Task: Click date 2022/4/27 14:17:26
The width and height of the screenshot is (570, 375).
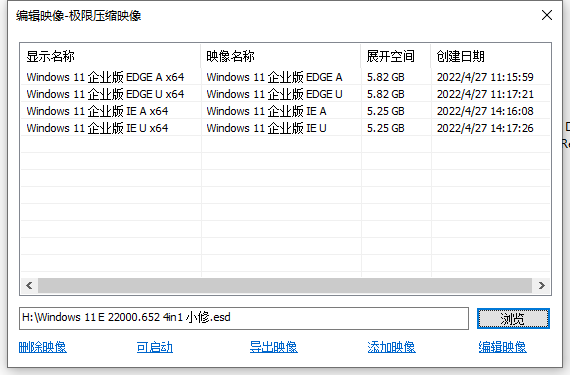Action: (x=485, y=128)
